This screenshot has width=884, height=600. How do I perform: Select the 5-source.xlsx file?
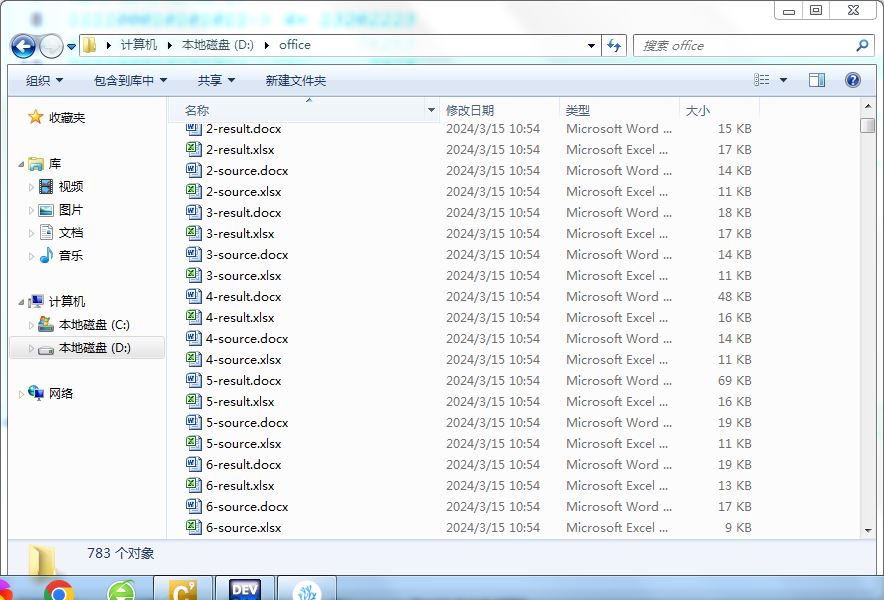pos(243,444)
